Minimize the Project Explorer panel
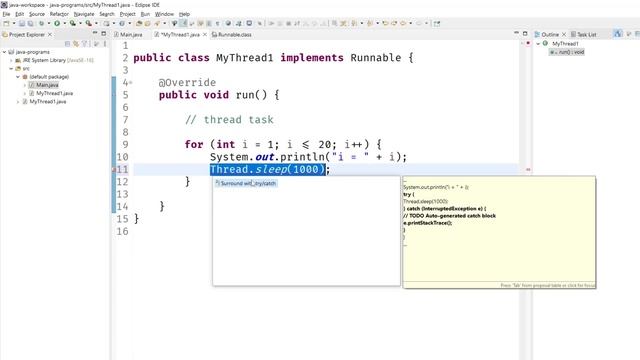640x360 pixels. (95, 33)
